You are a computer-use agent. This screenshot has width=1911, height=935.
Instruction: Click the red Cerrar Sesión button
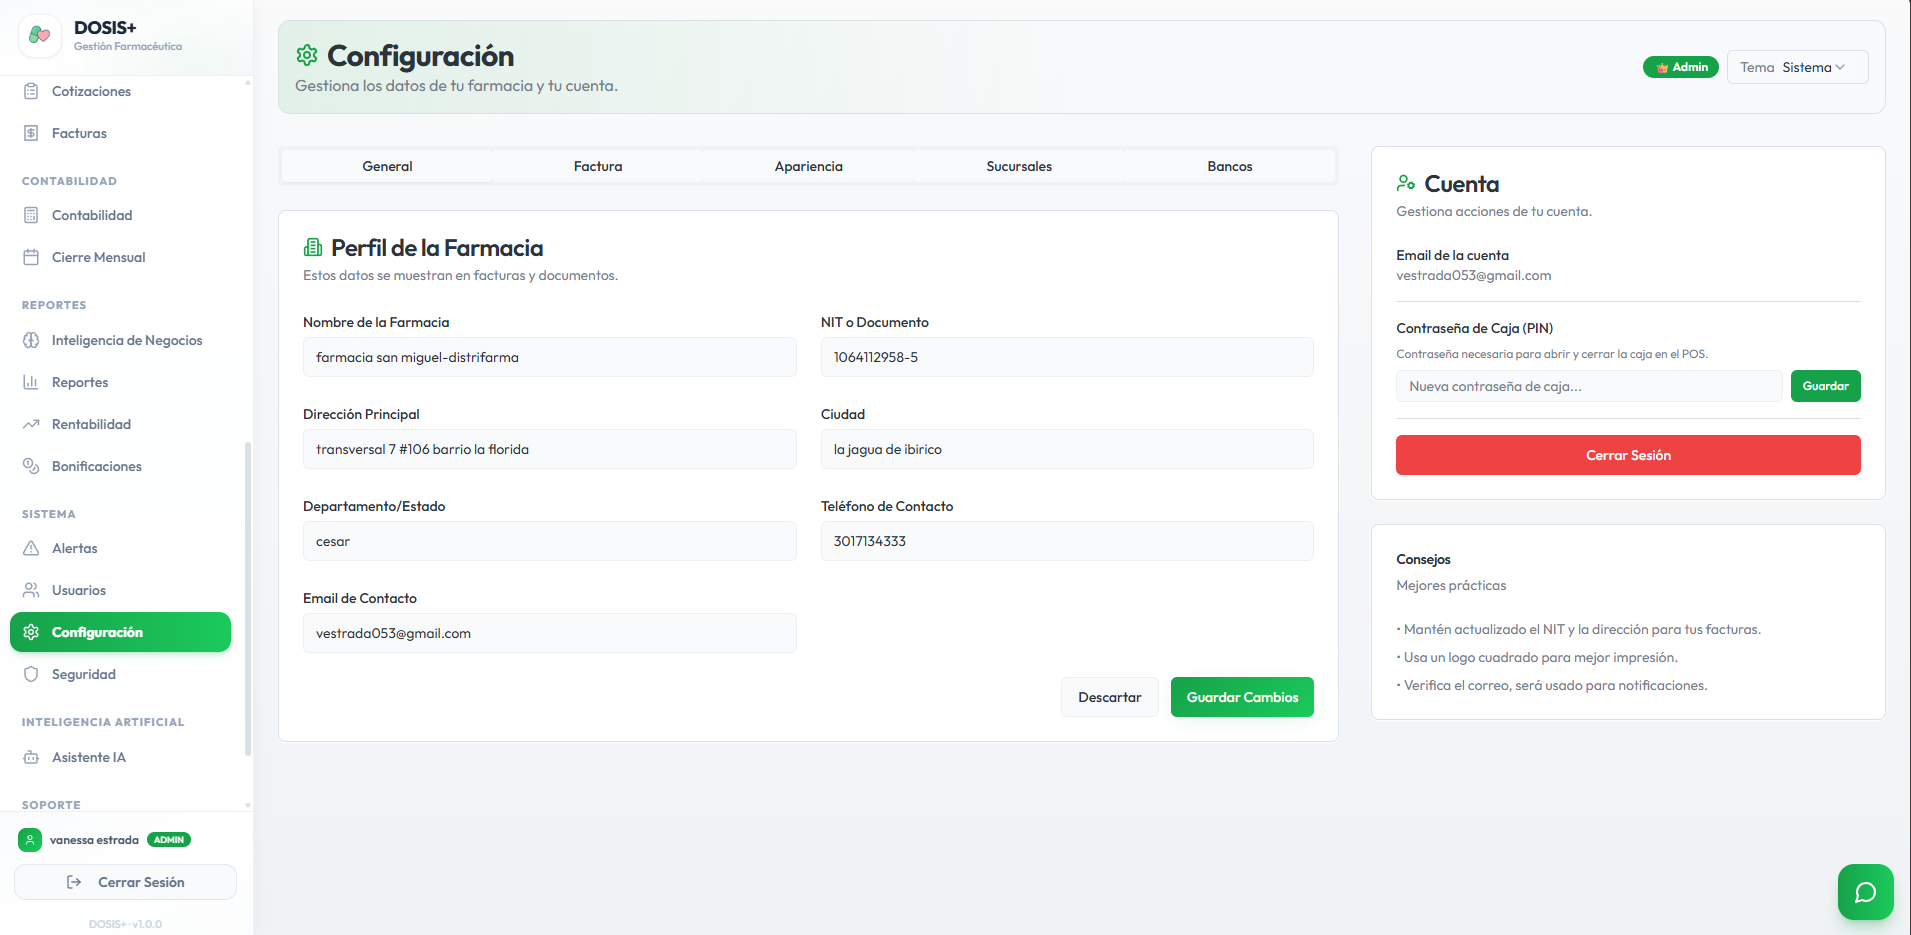coord(1628,455)
